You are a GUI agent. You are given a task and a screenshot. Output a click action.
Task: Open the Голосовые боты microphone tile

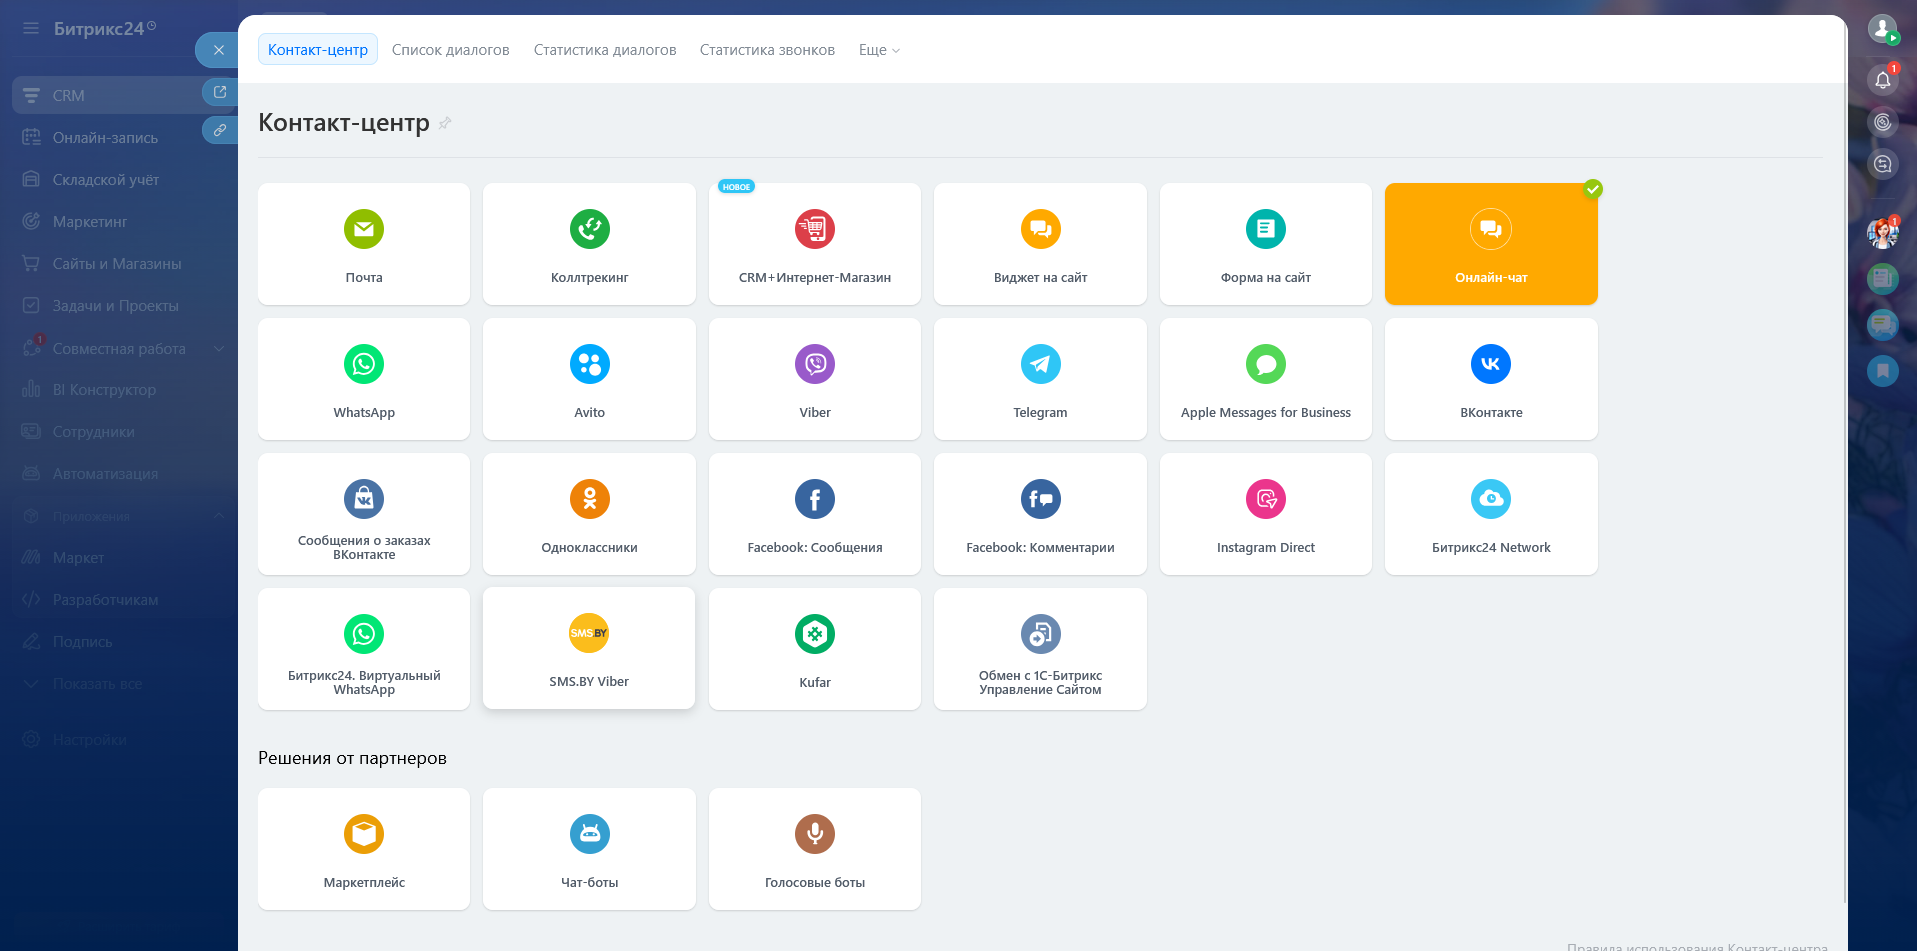point(815,849)
